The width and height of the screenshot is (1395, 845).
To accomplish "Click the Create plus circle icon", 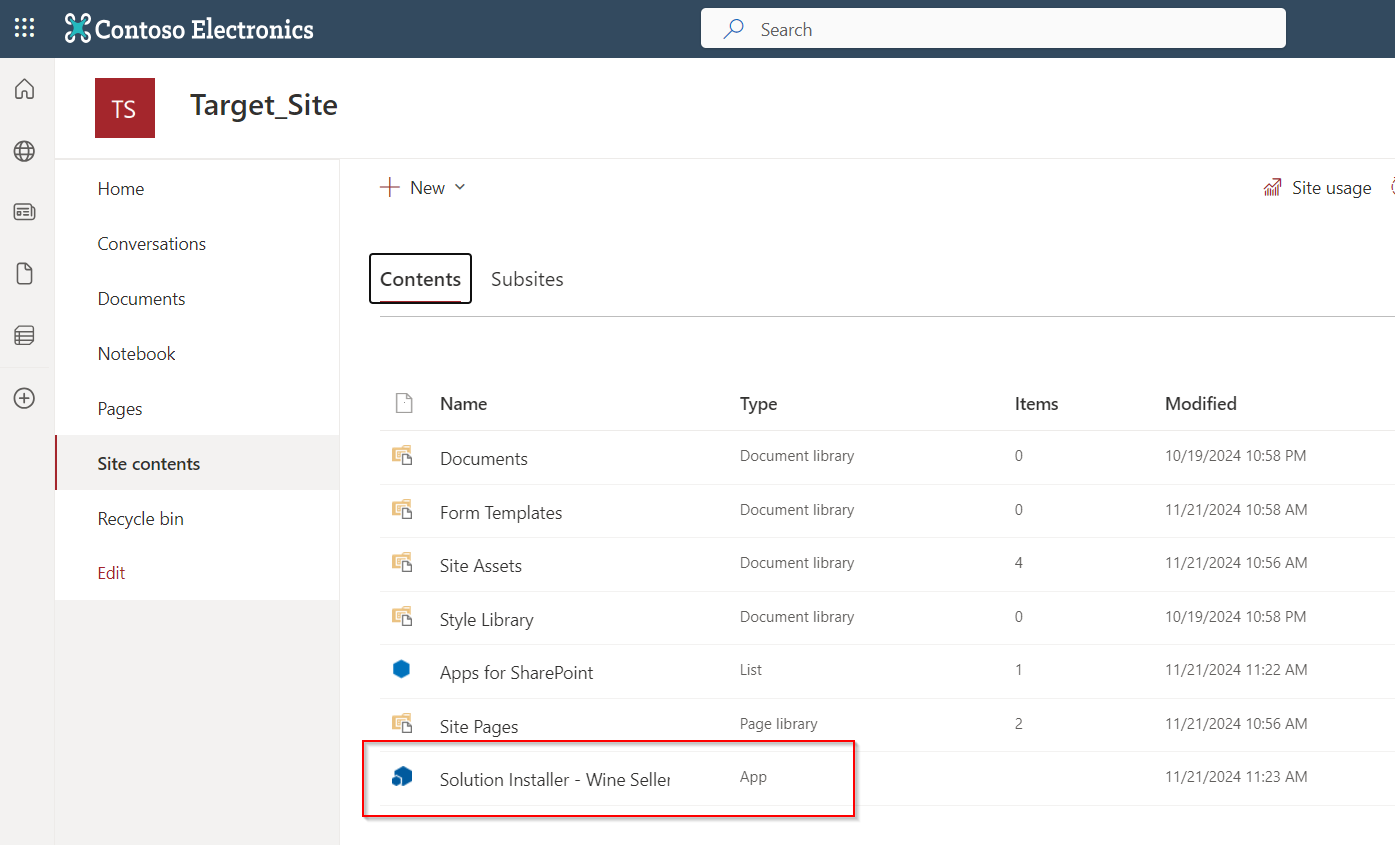I will [x=24, y=398].
